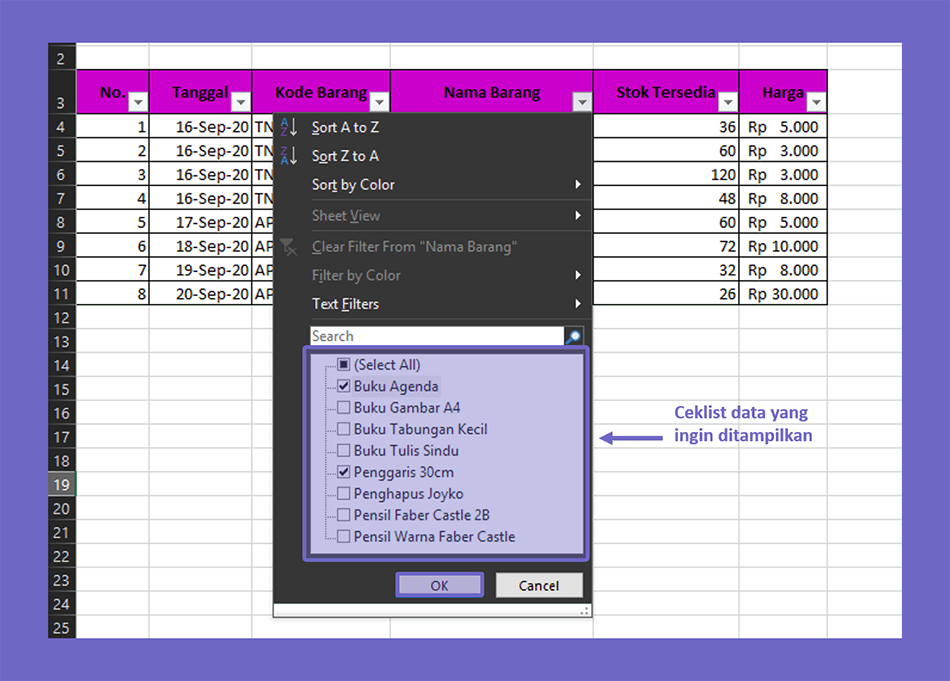This screenshot has height=681, width=950.
Task: Uncheck the Buku Agenda checkbox
Action: [x=345, y=386]
